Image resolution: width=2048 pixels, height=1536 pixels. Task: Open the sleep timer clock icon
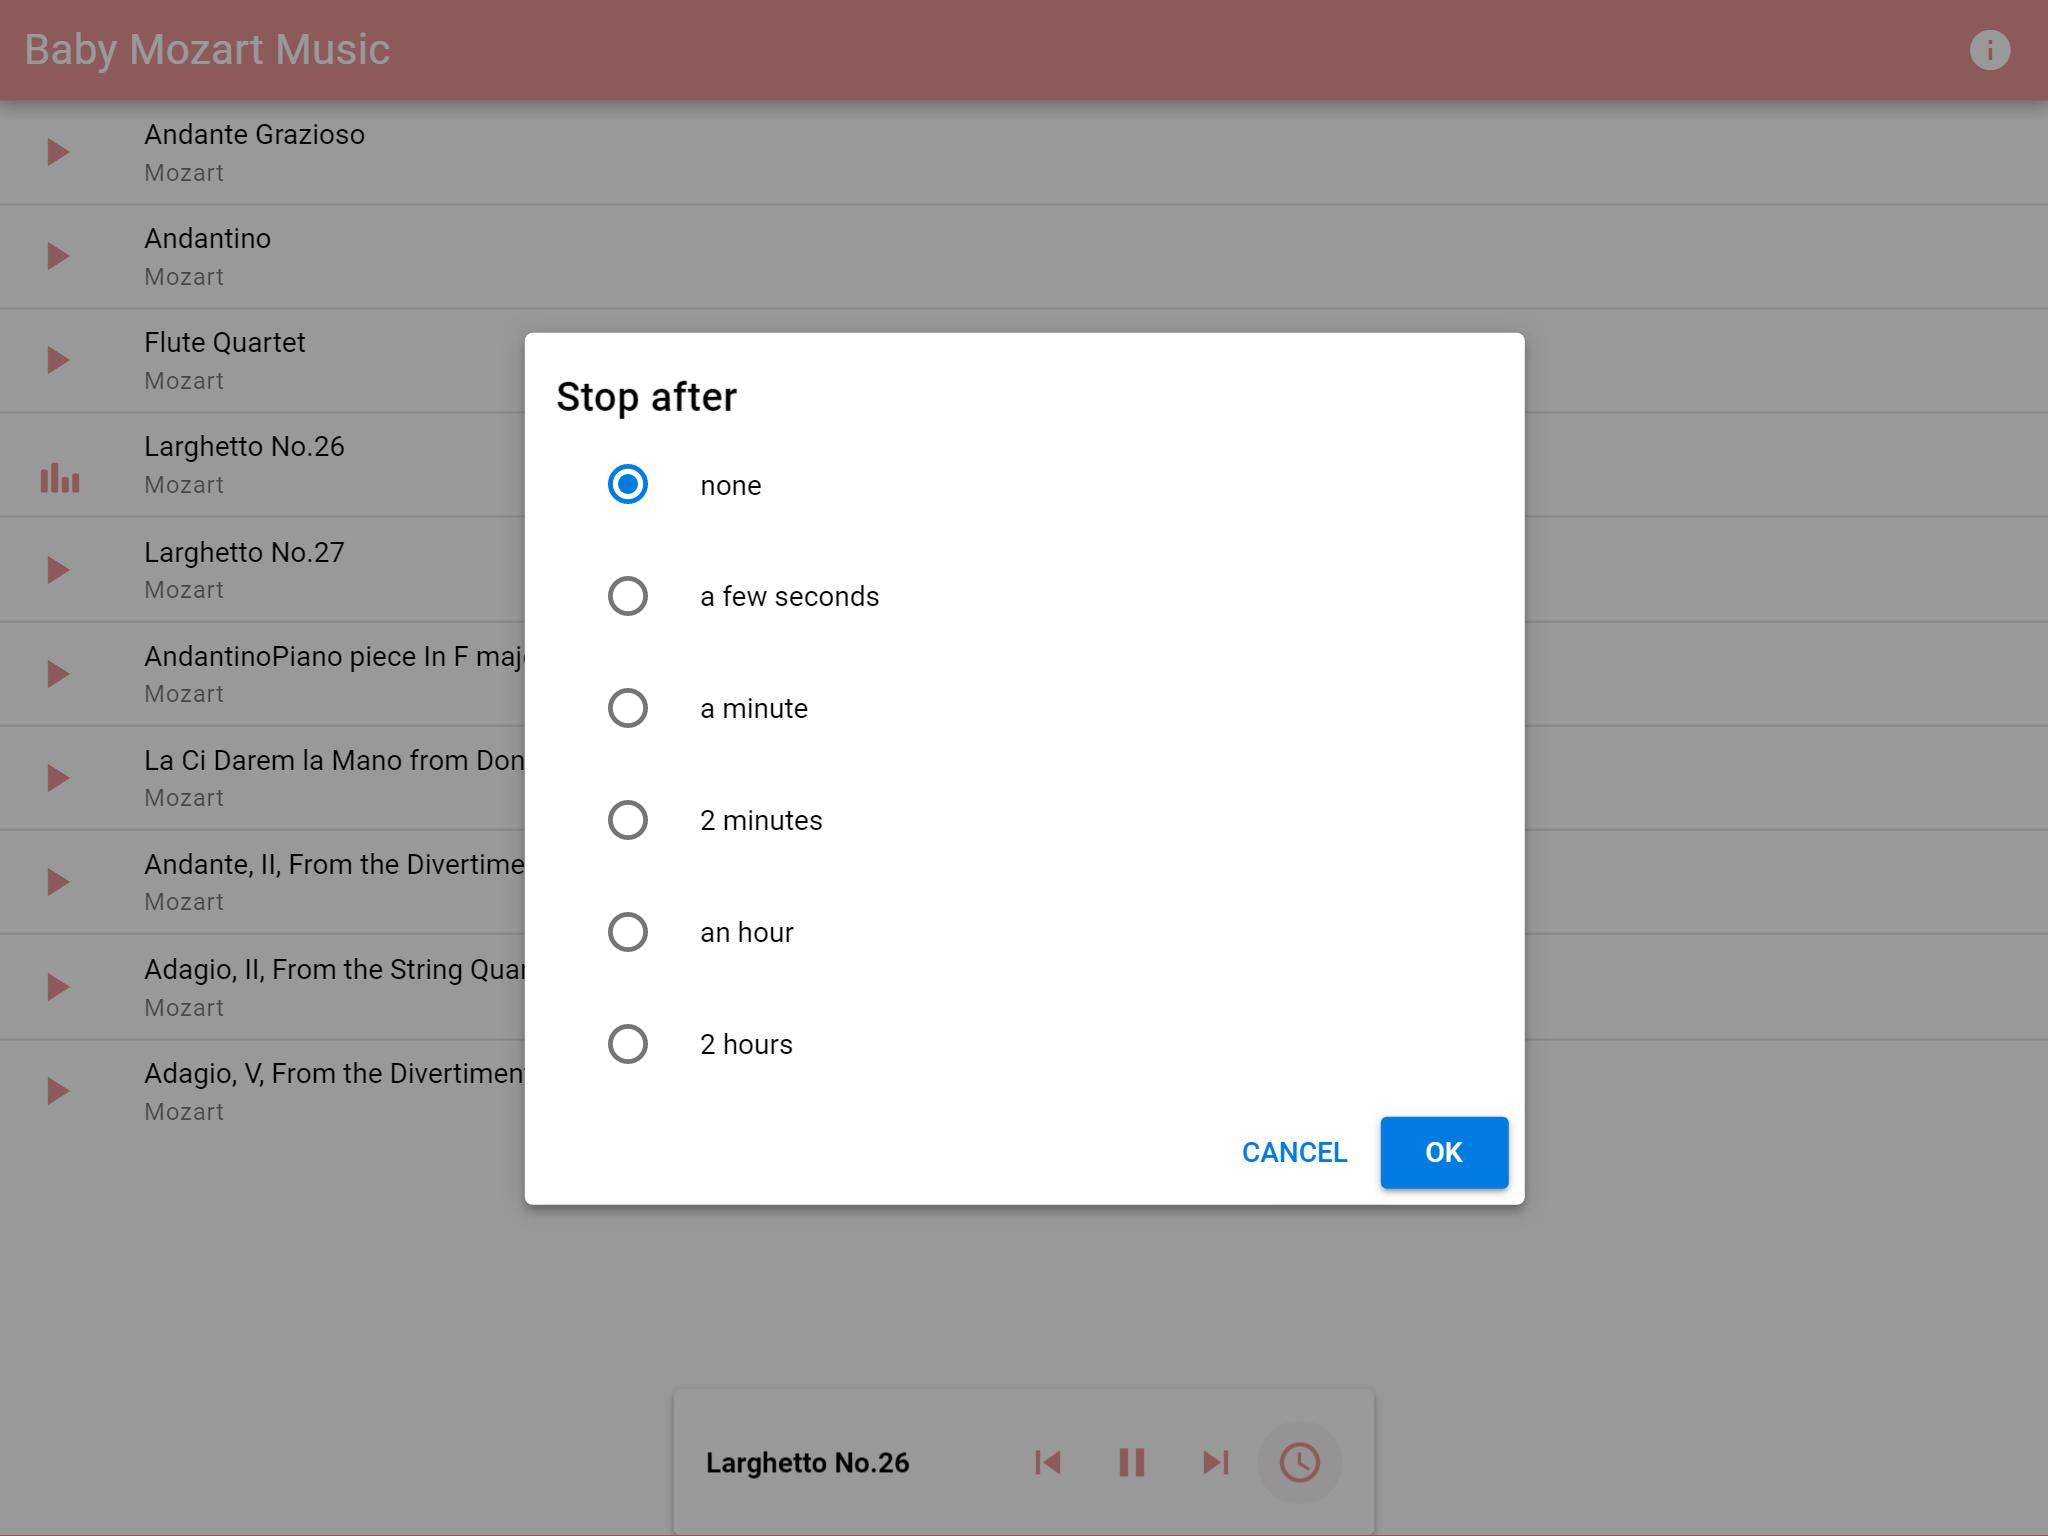[x=1299, y=1463]
